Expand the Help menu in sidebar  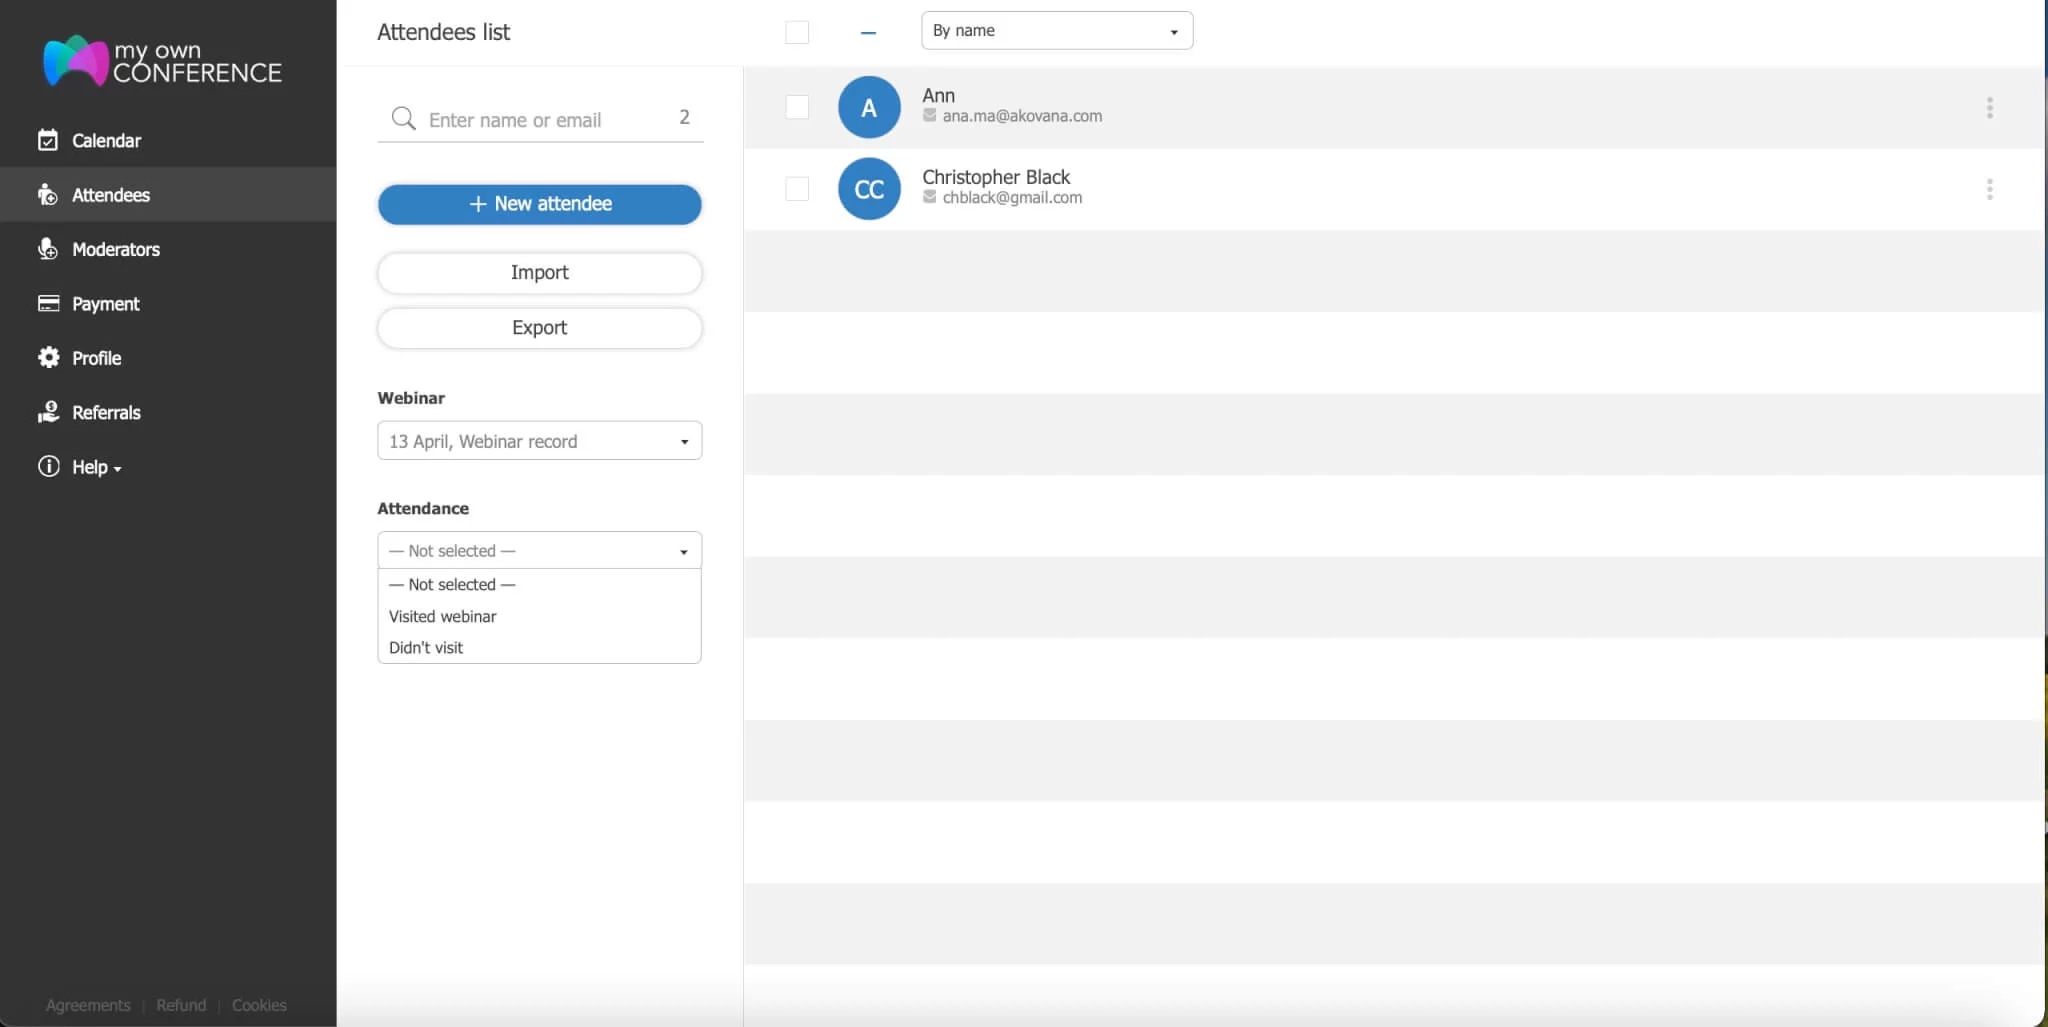click(96, 467)
